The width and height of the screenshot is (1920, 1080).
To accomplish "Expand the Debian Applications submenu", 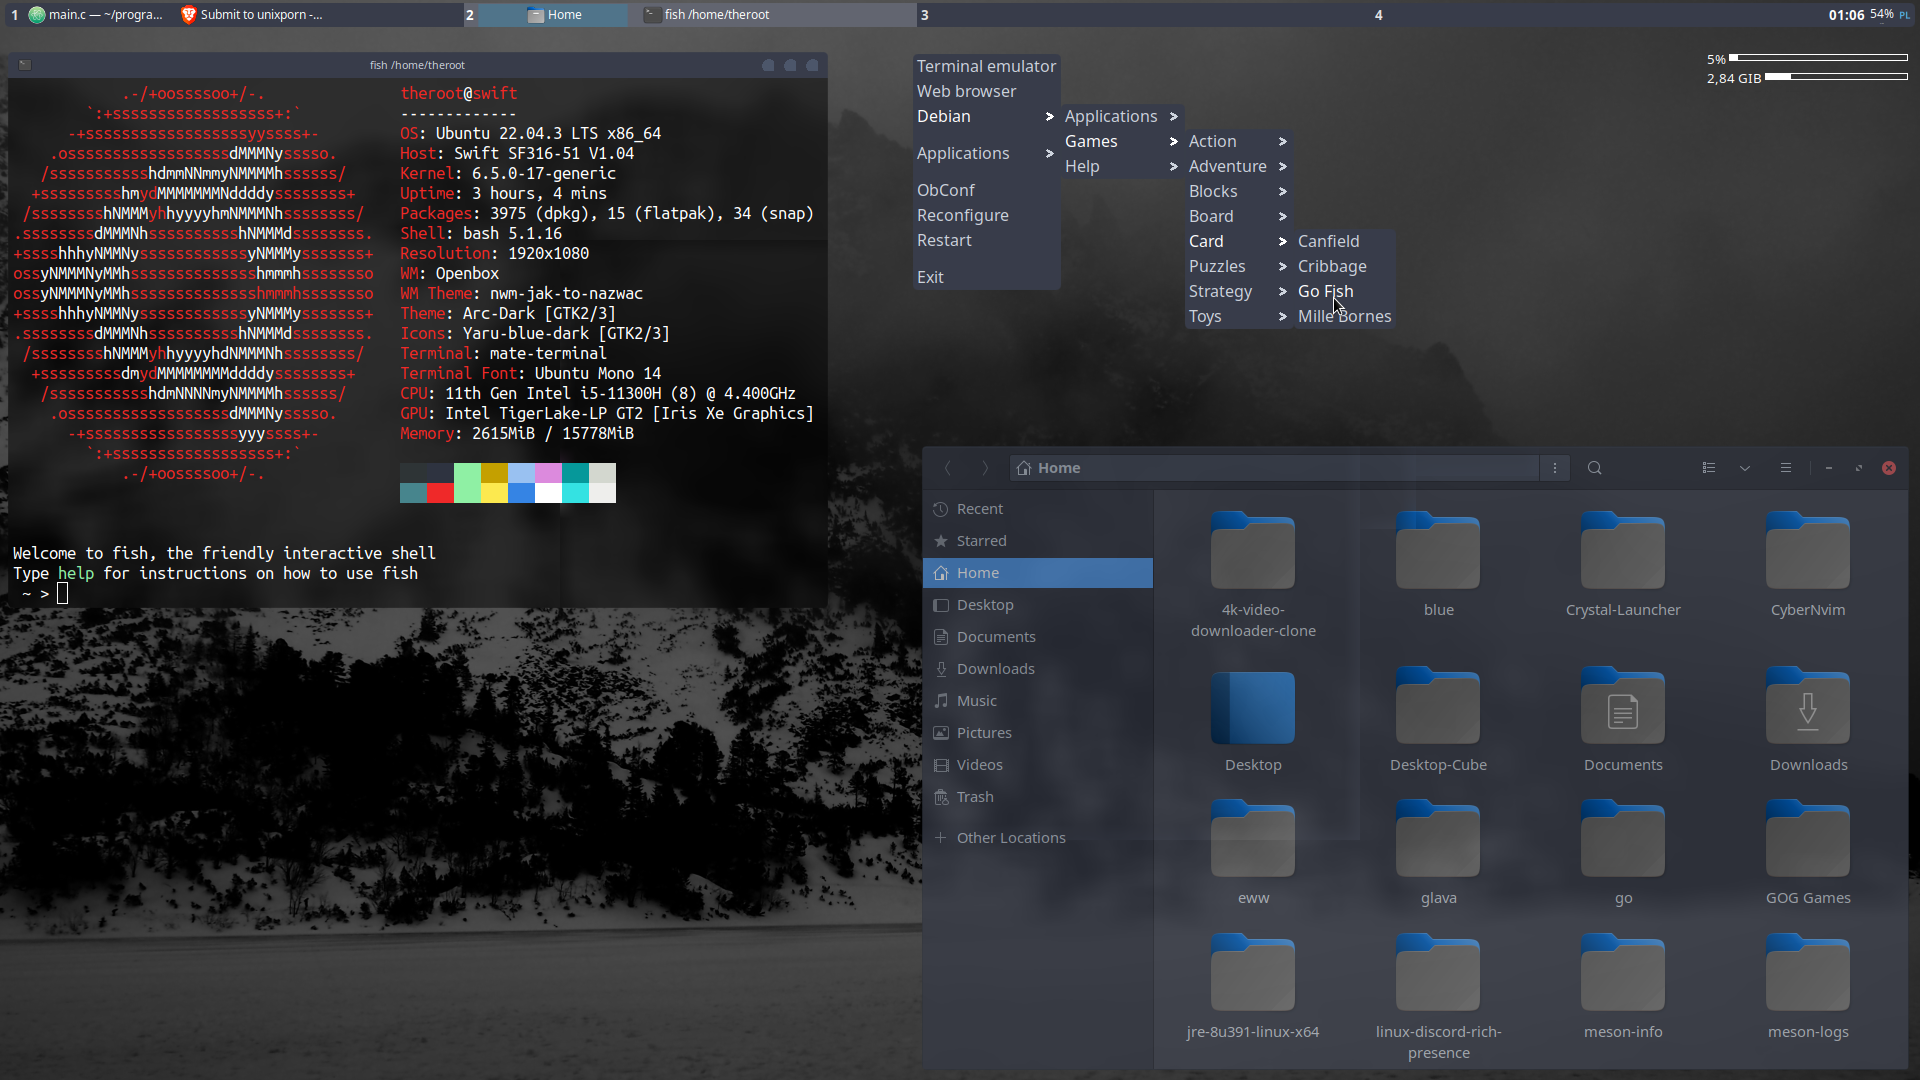I will coord(1122,116).
